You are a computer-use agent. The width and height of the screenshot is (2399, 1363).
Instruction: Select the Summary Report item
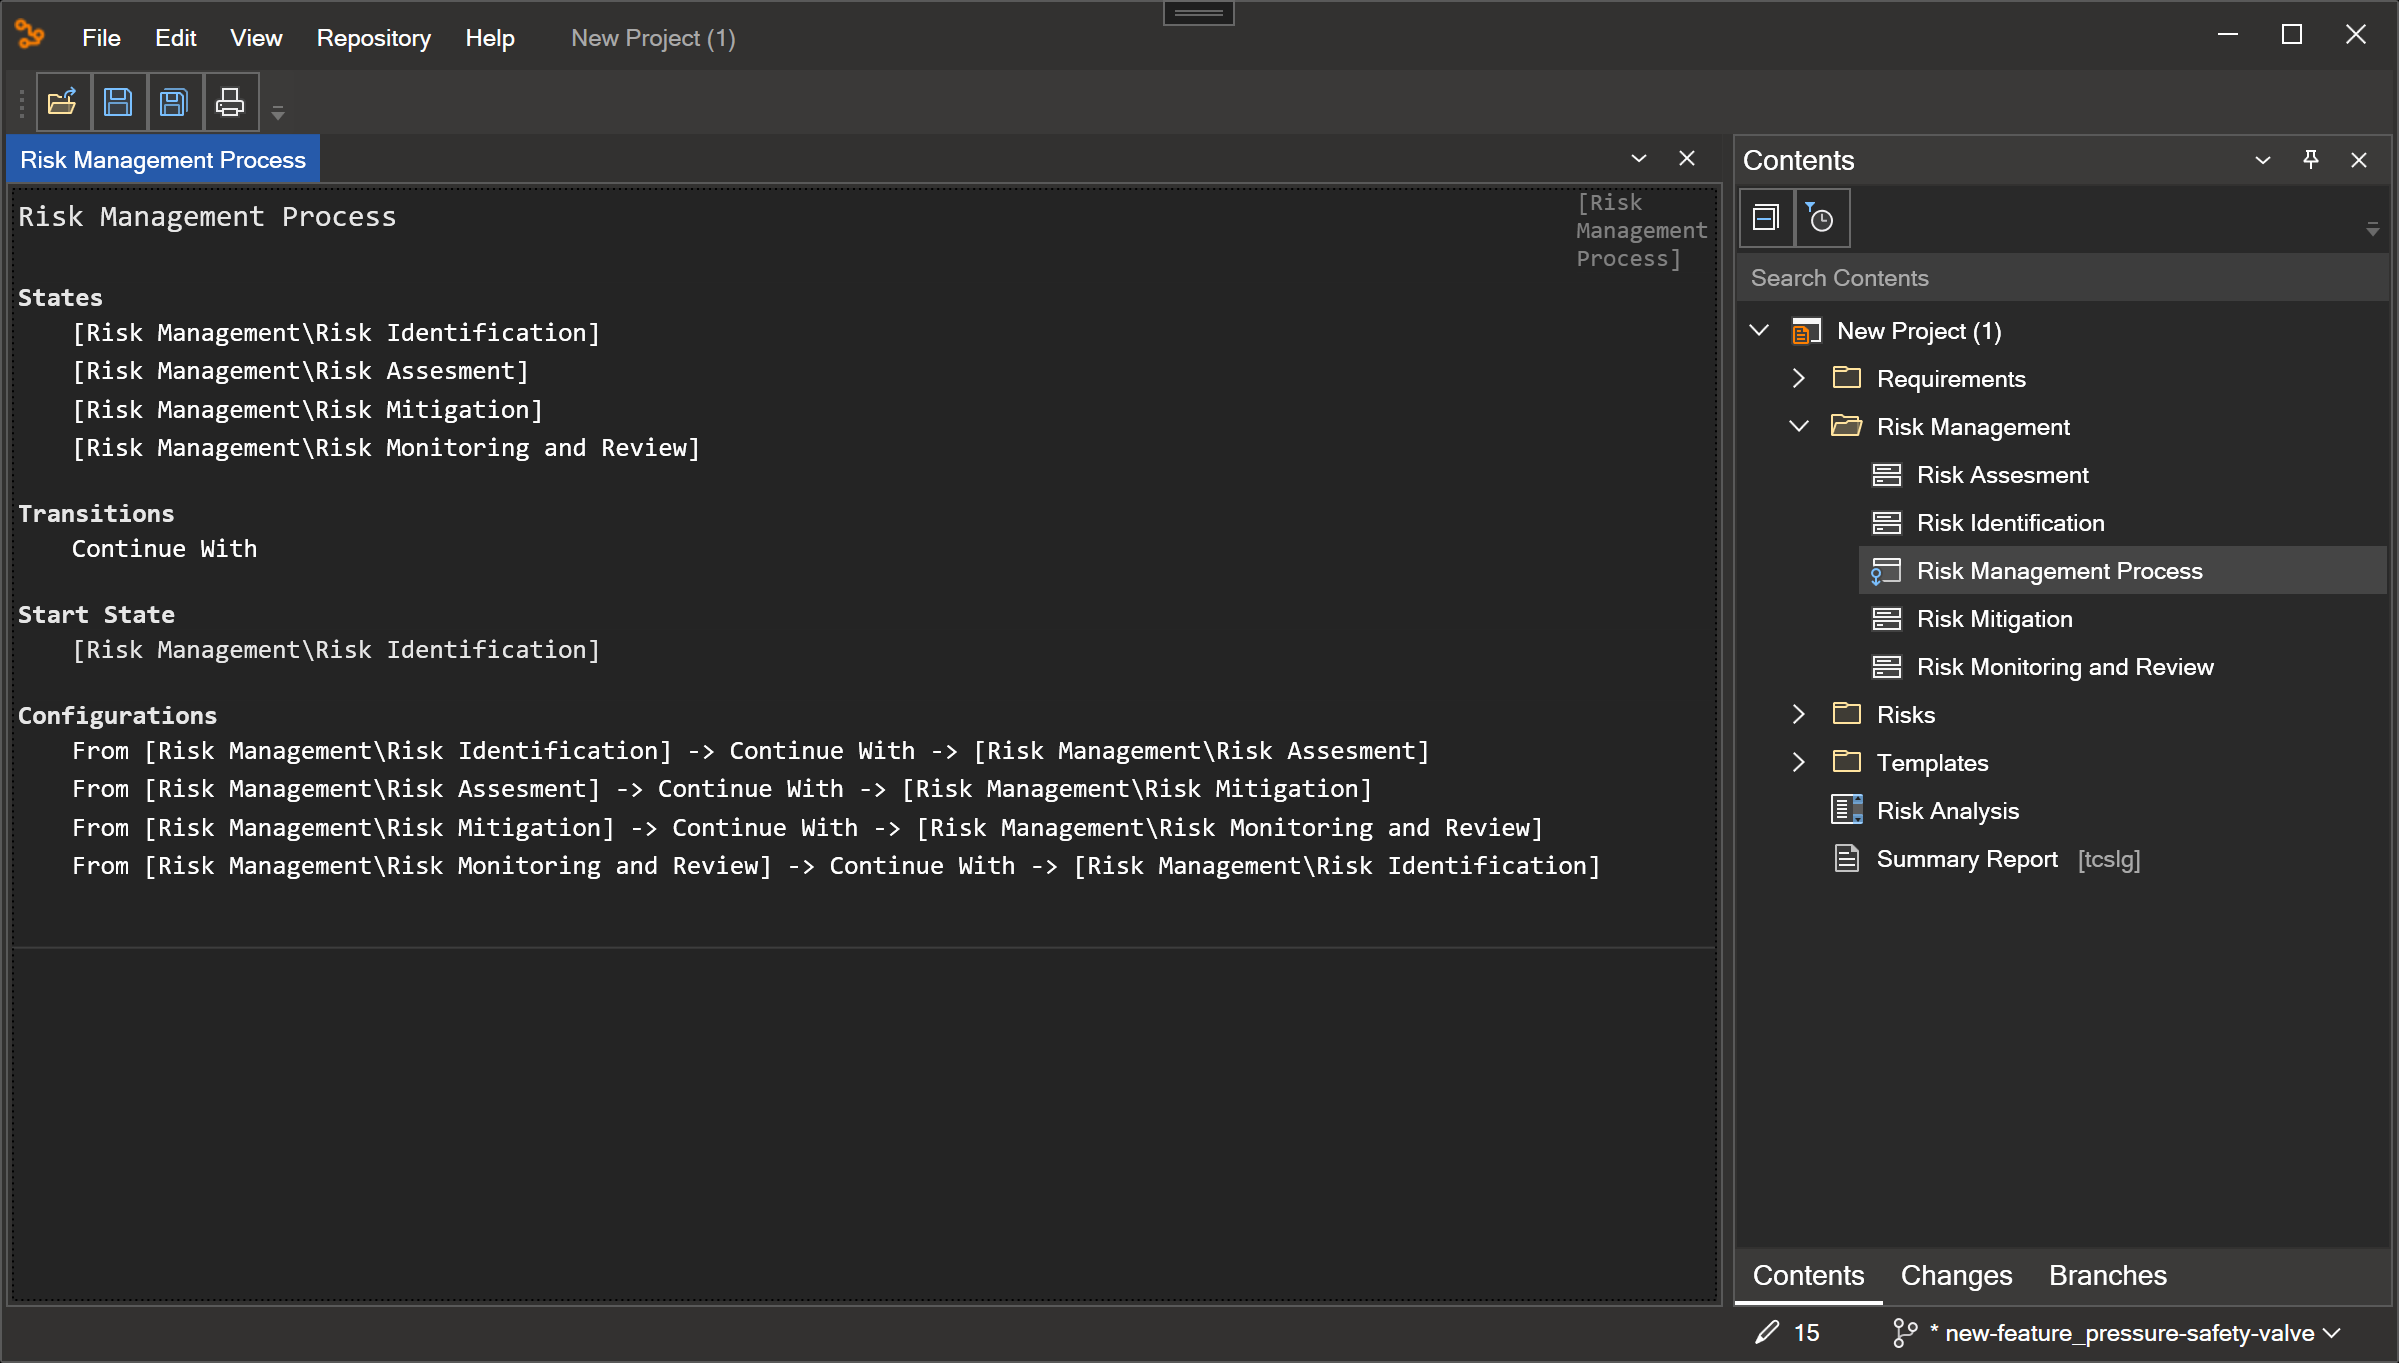(1967, 857)
